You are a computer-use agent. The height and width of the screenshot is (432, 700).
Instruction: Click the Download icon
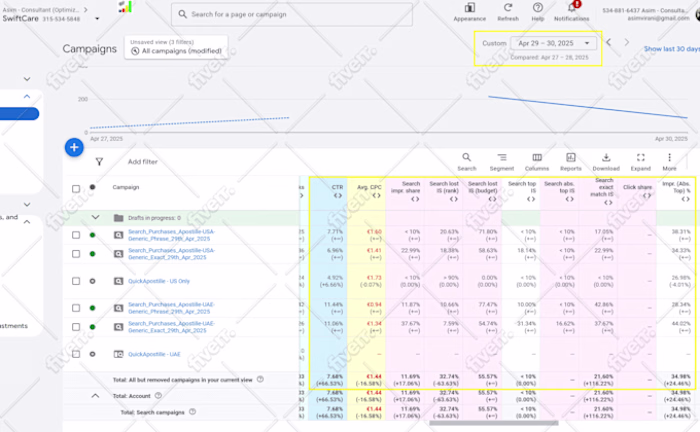point(606,157)
